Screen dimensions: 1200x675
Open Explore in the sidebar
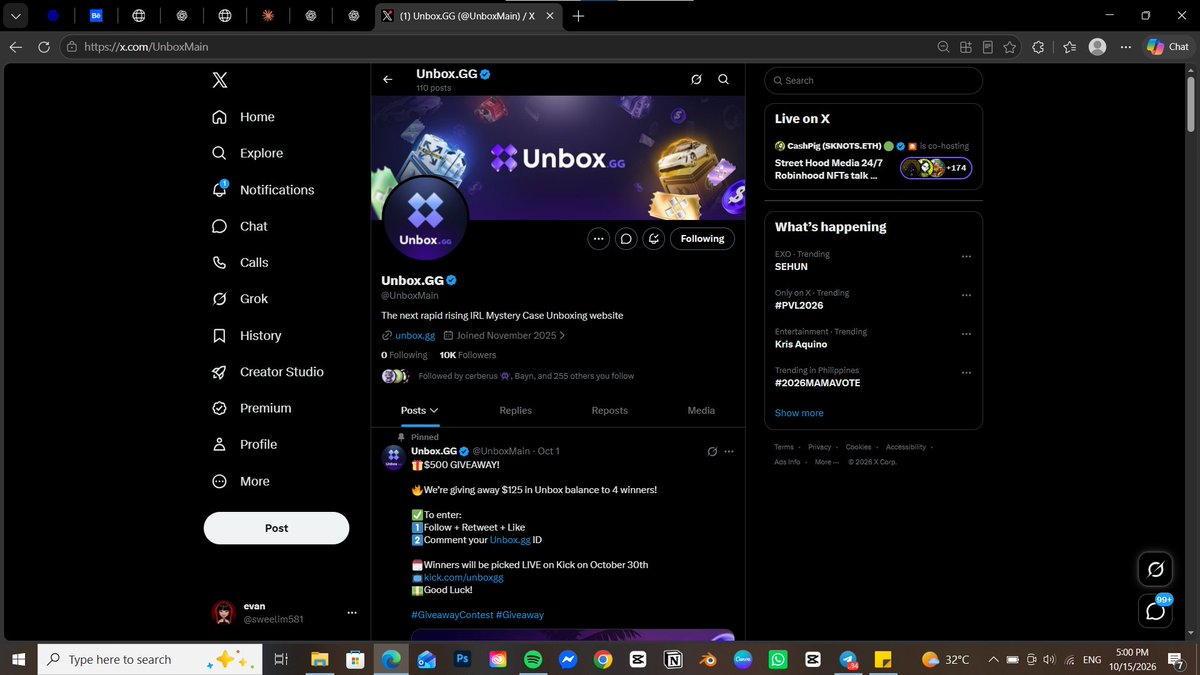[x=247, y=153]
